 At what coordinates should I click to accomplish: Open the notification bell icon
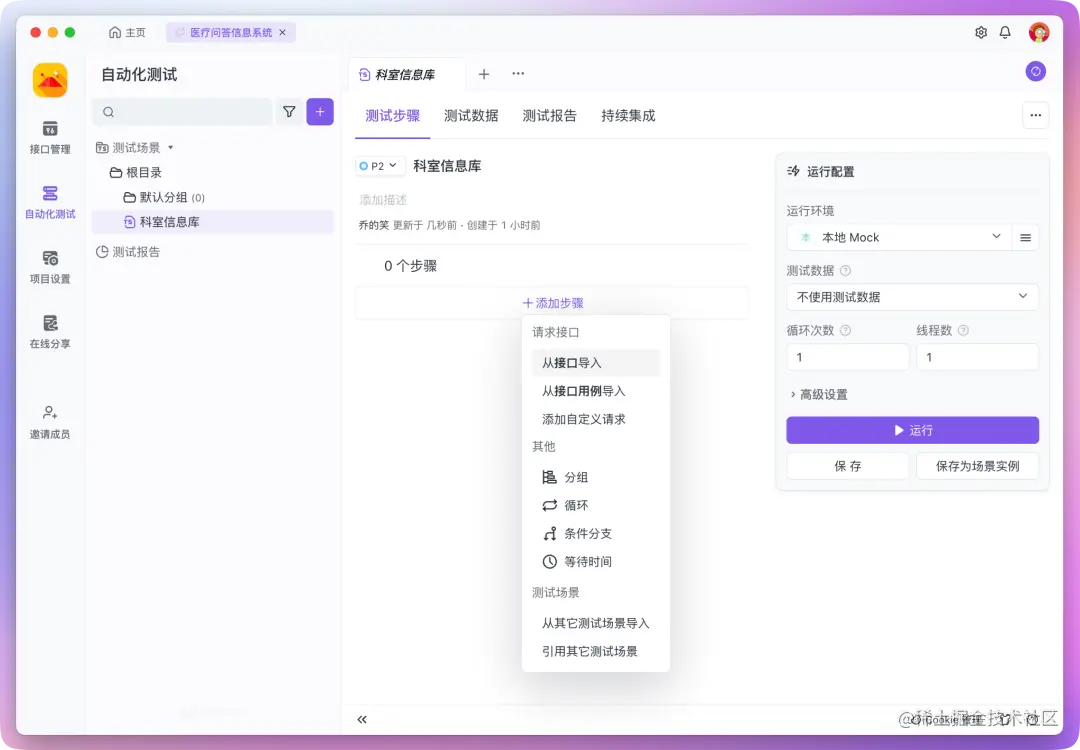pos(1005,31)
